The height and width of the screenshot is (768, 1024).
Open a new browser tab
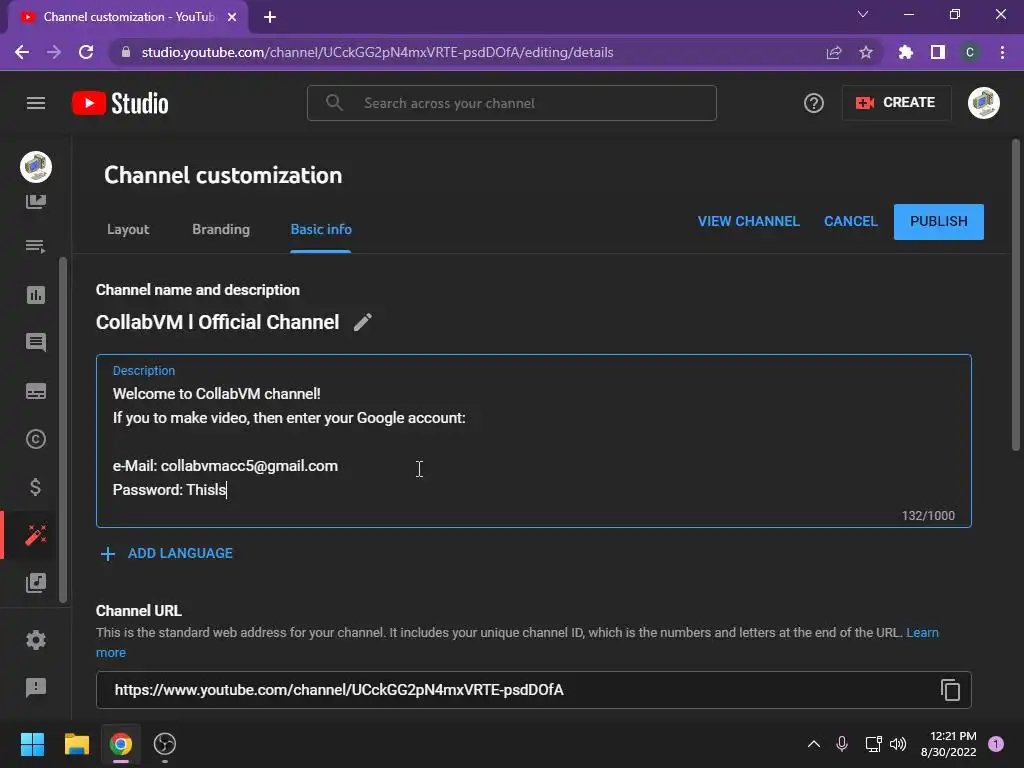270,17
